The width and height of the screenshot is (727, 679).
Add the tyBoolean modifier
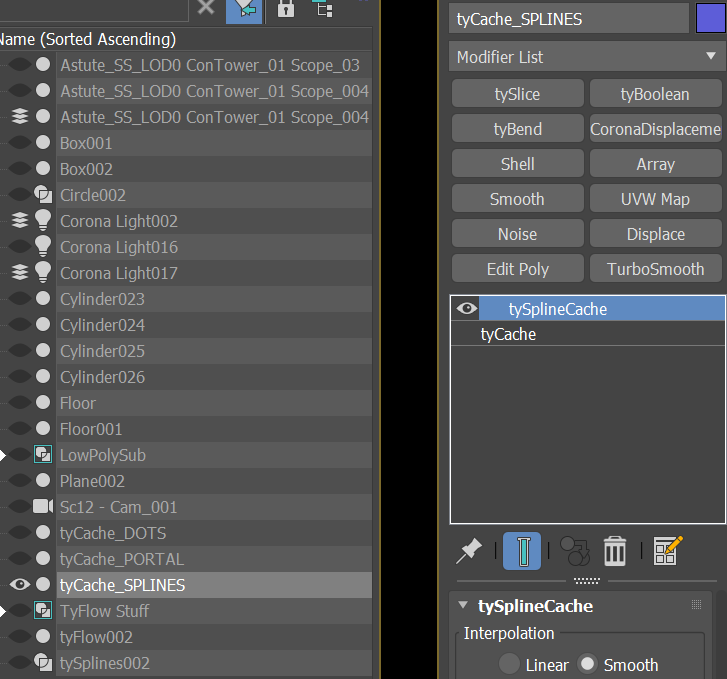[655, 94]
